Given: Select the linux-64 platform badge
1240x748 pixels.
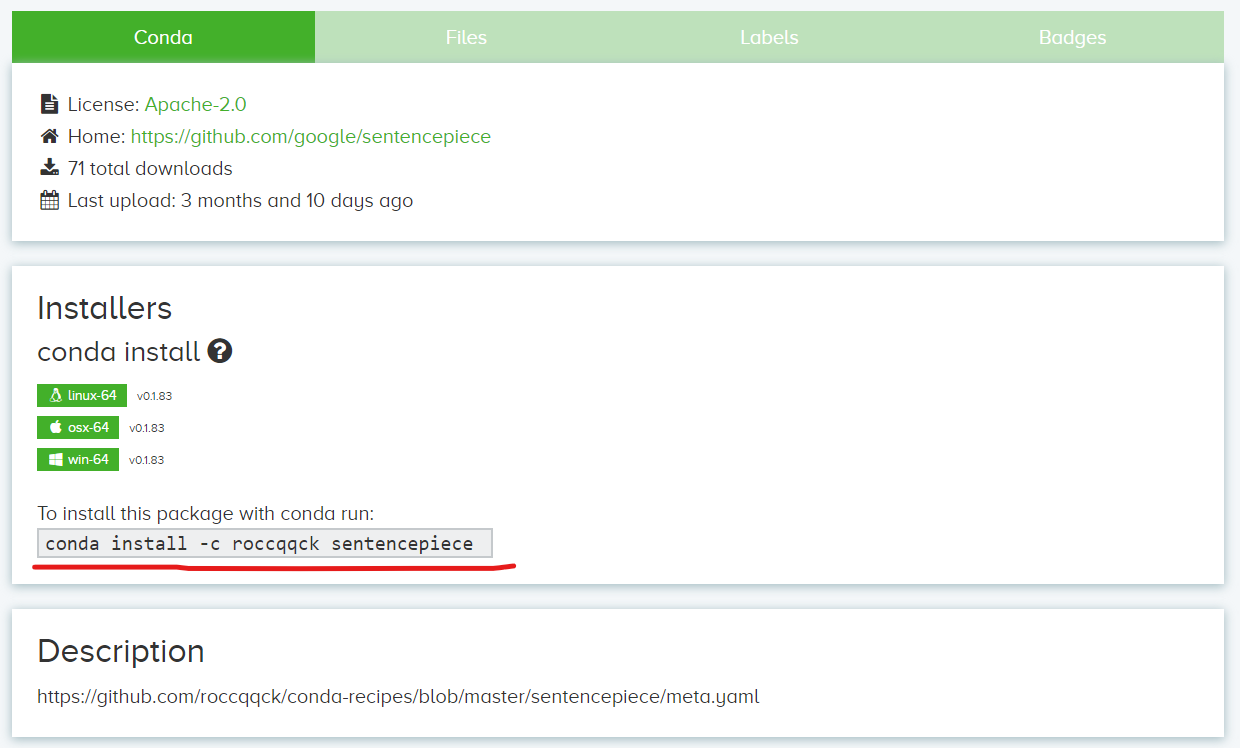Looking at the screenshot, I should [x=81, y=395].
